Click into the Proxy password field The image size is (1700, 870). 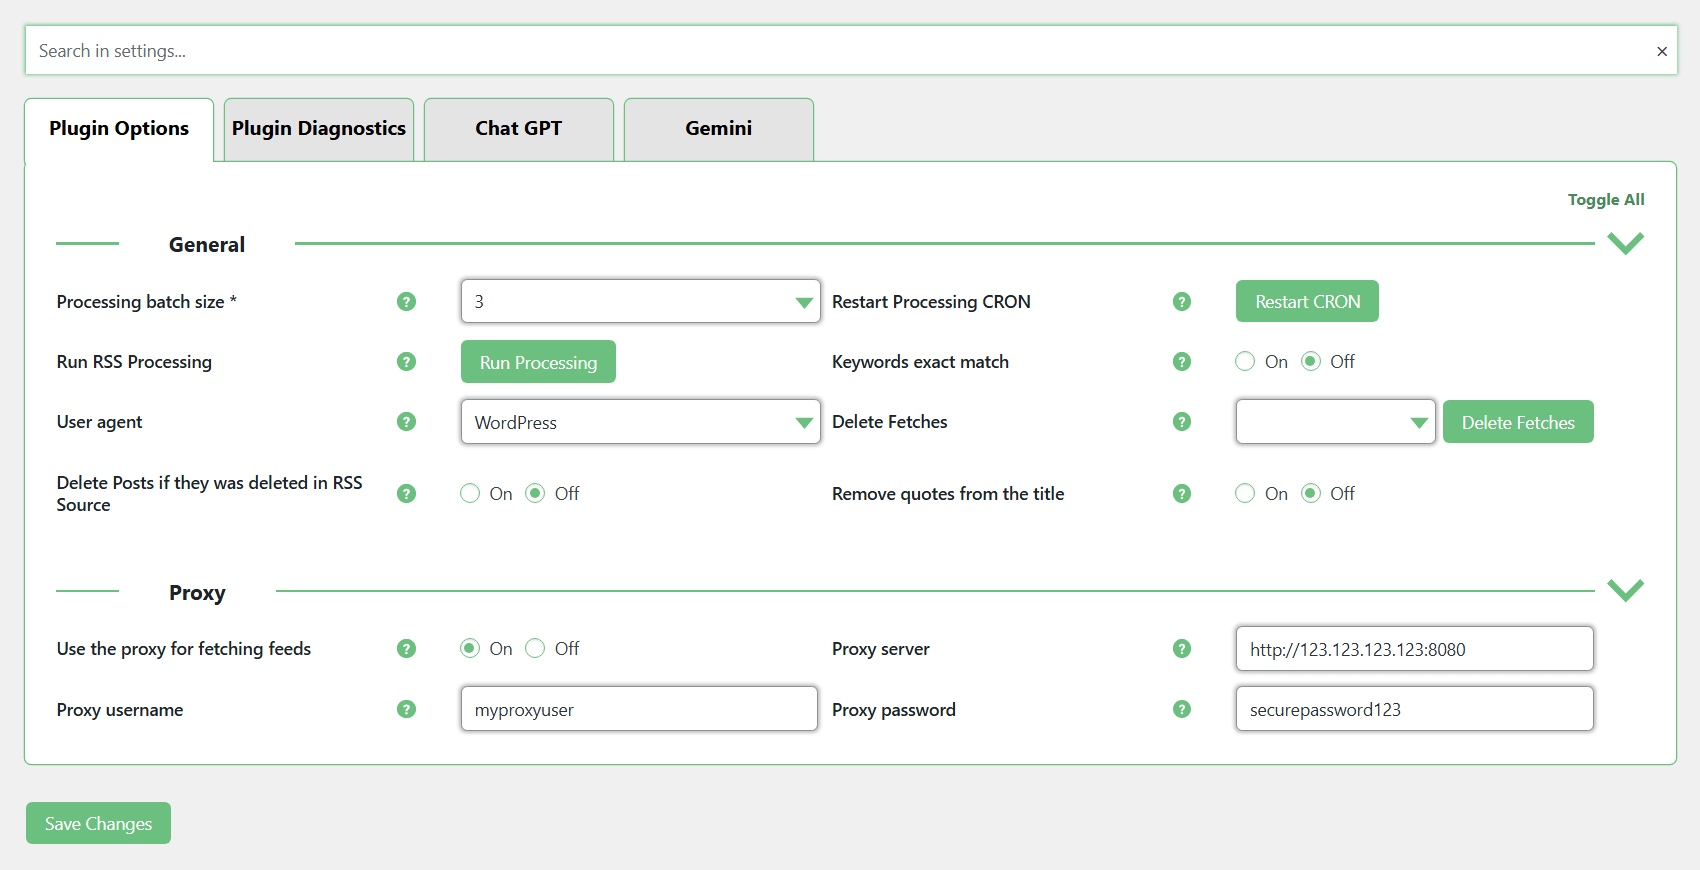[1414, 709]
